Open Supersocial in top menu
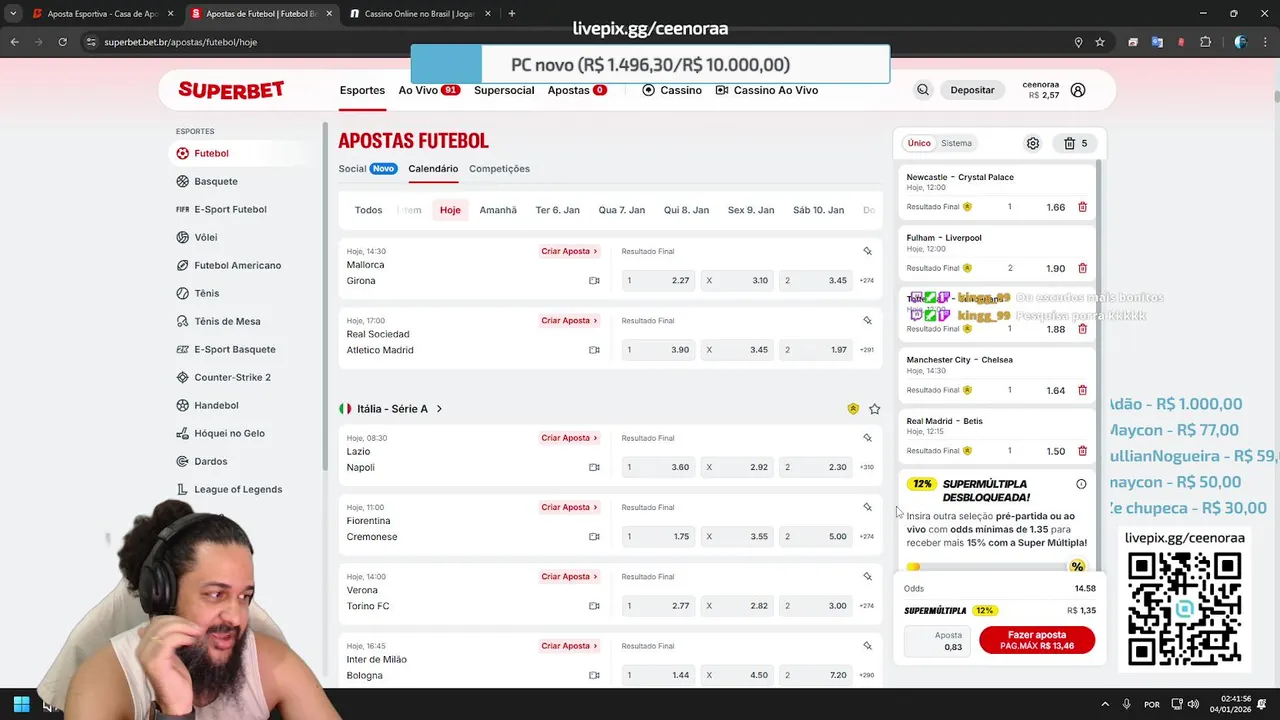Screen dimensions: 1280x720 tap(504, 90)
